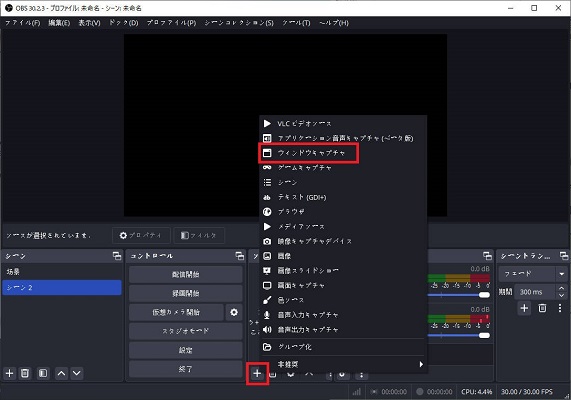Select シーン 2 in the scenes list
Image resolution: width=571 pixels, height=400 pixels.
[x=62, y=287]
